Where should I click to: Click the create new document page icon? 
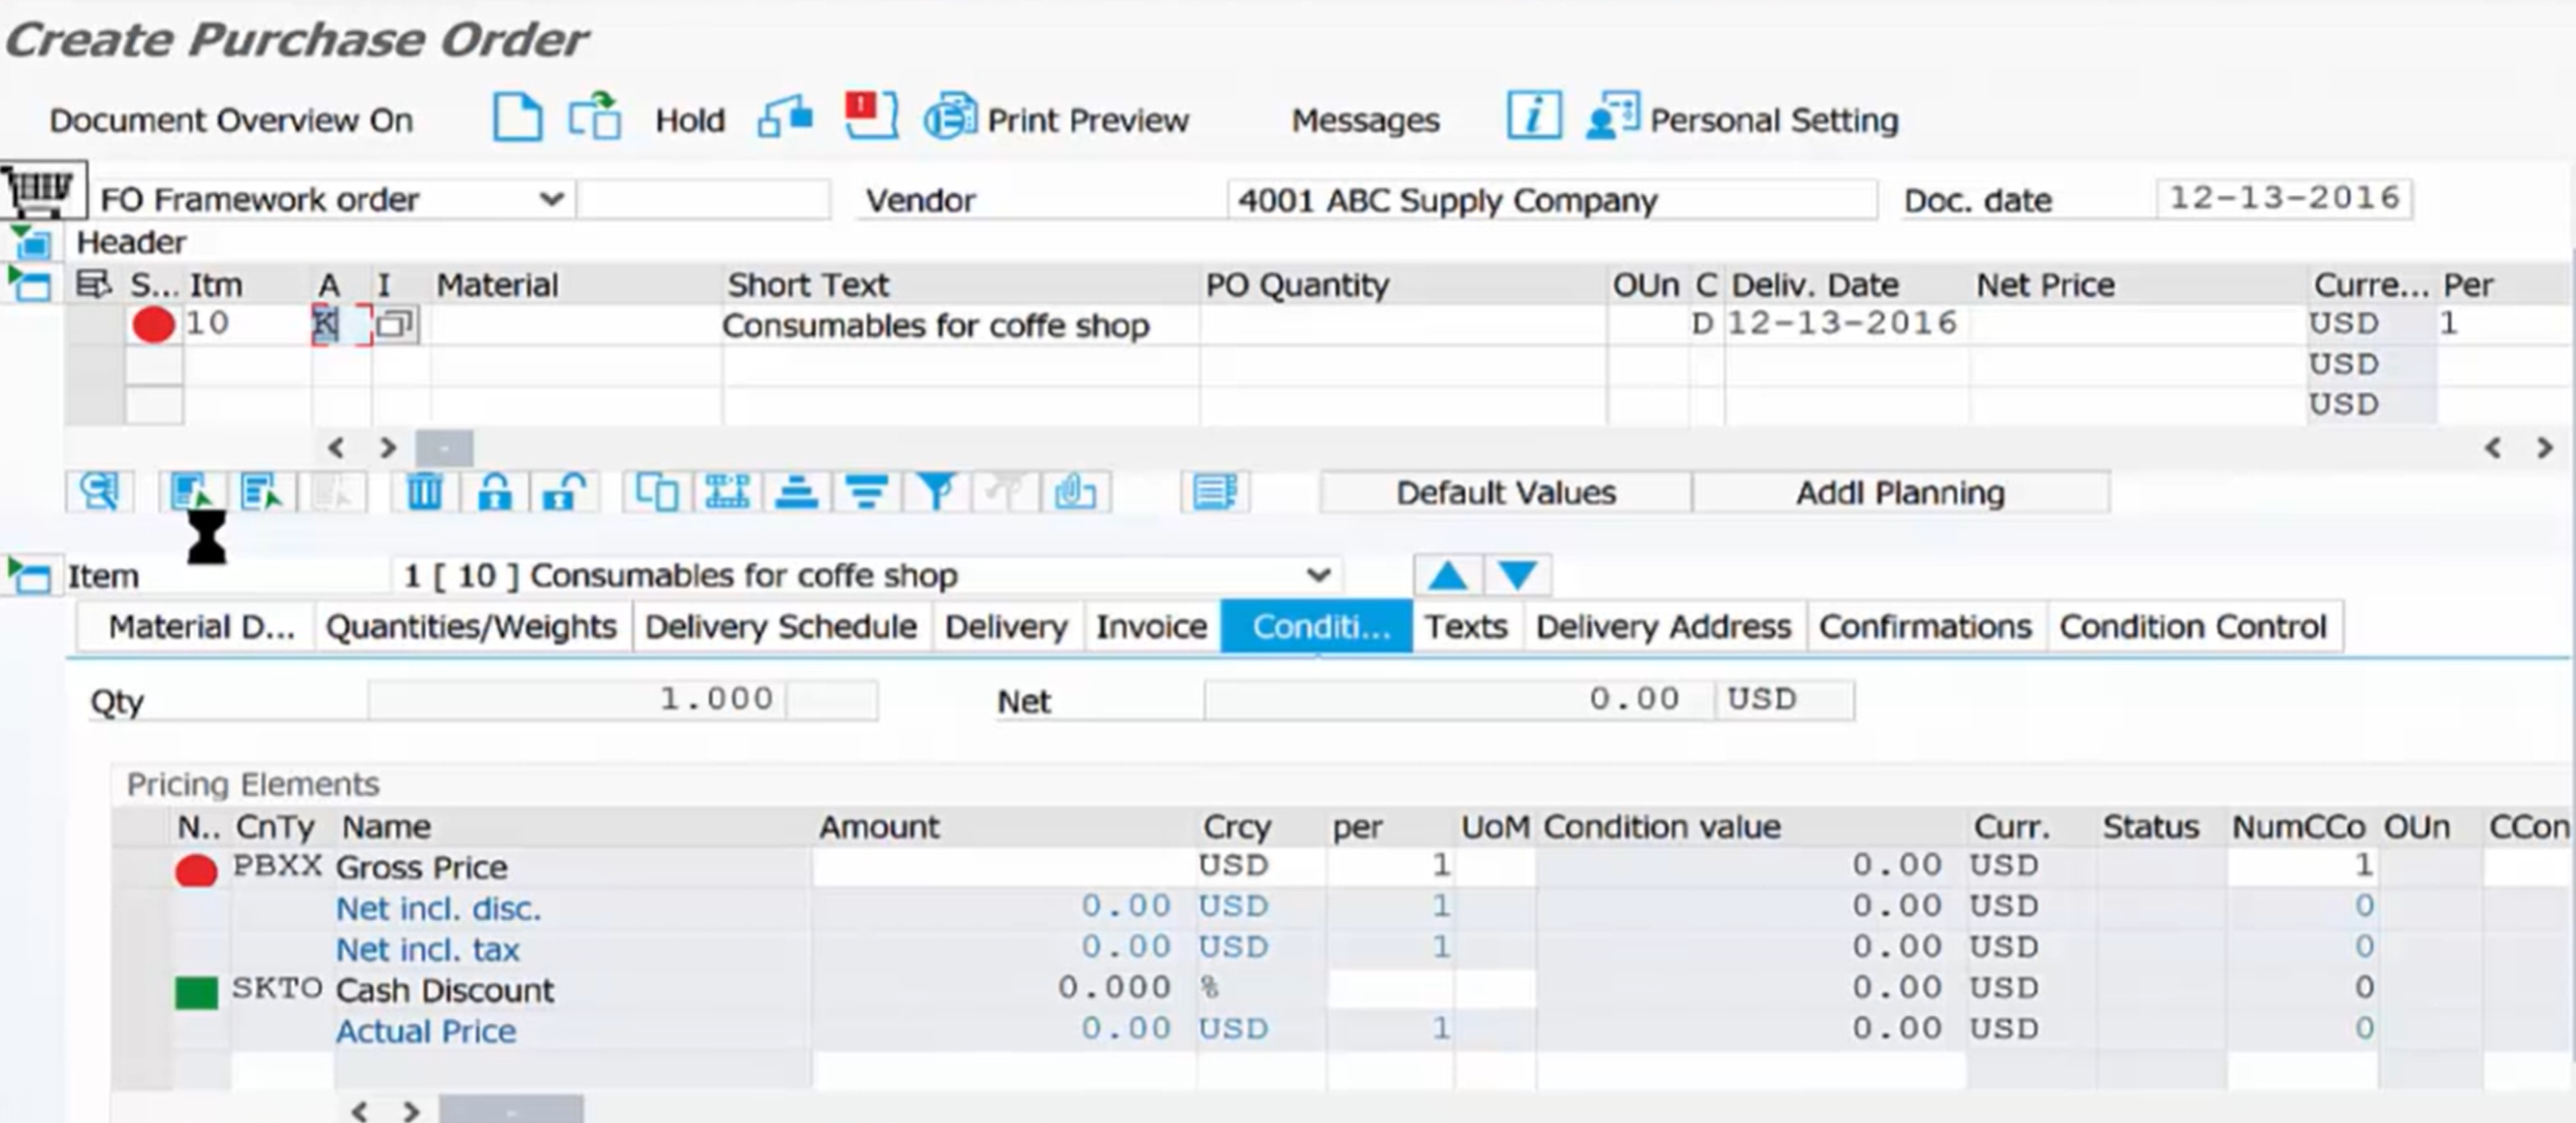(517, 118)
